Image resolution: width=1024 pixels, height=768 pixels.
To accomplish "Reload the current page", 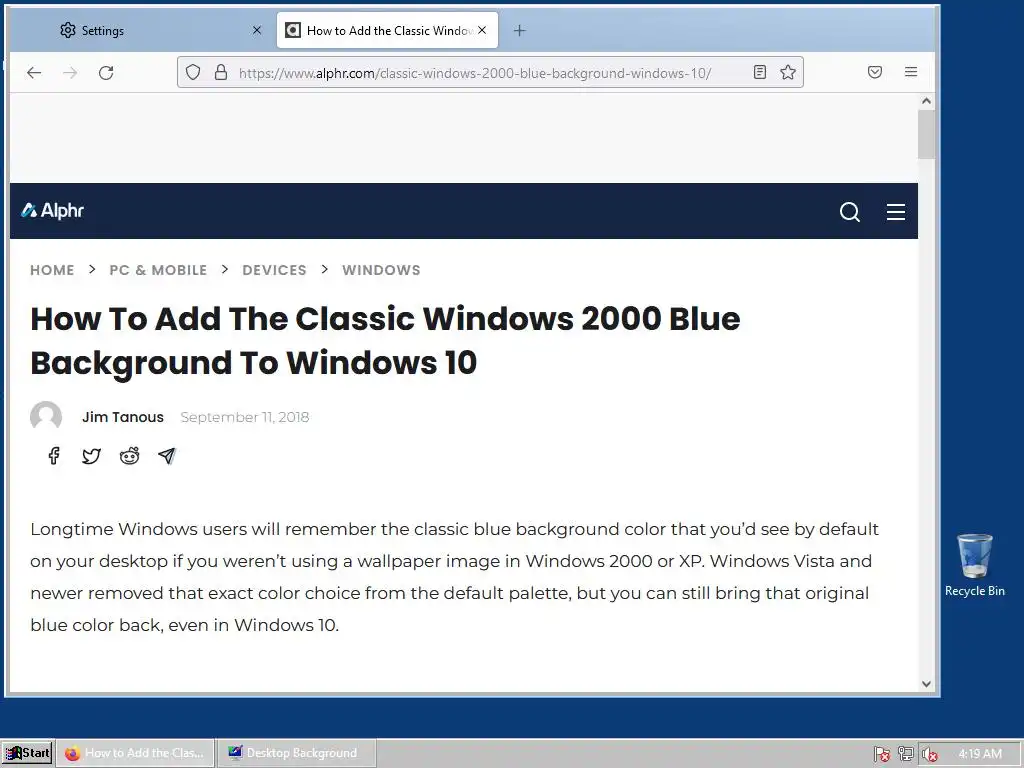I will click(x=106, y=72).
